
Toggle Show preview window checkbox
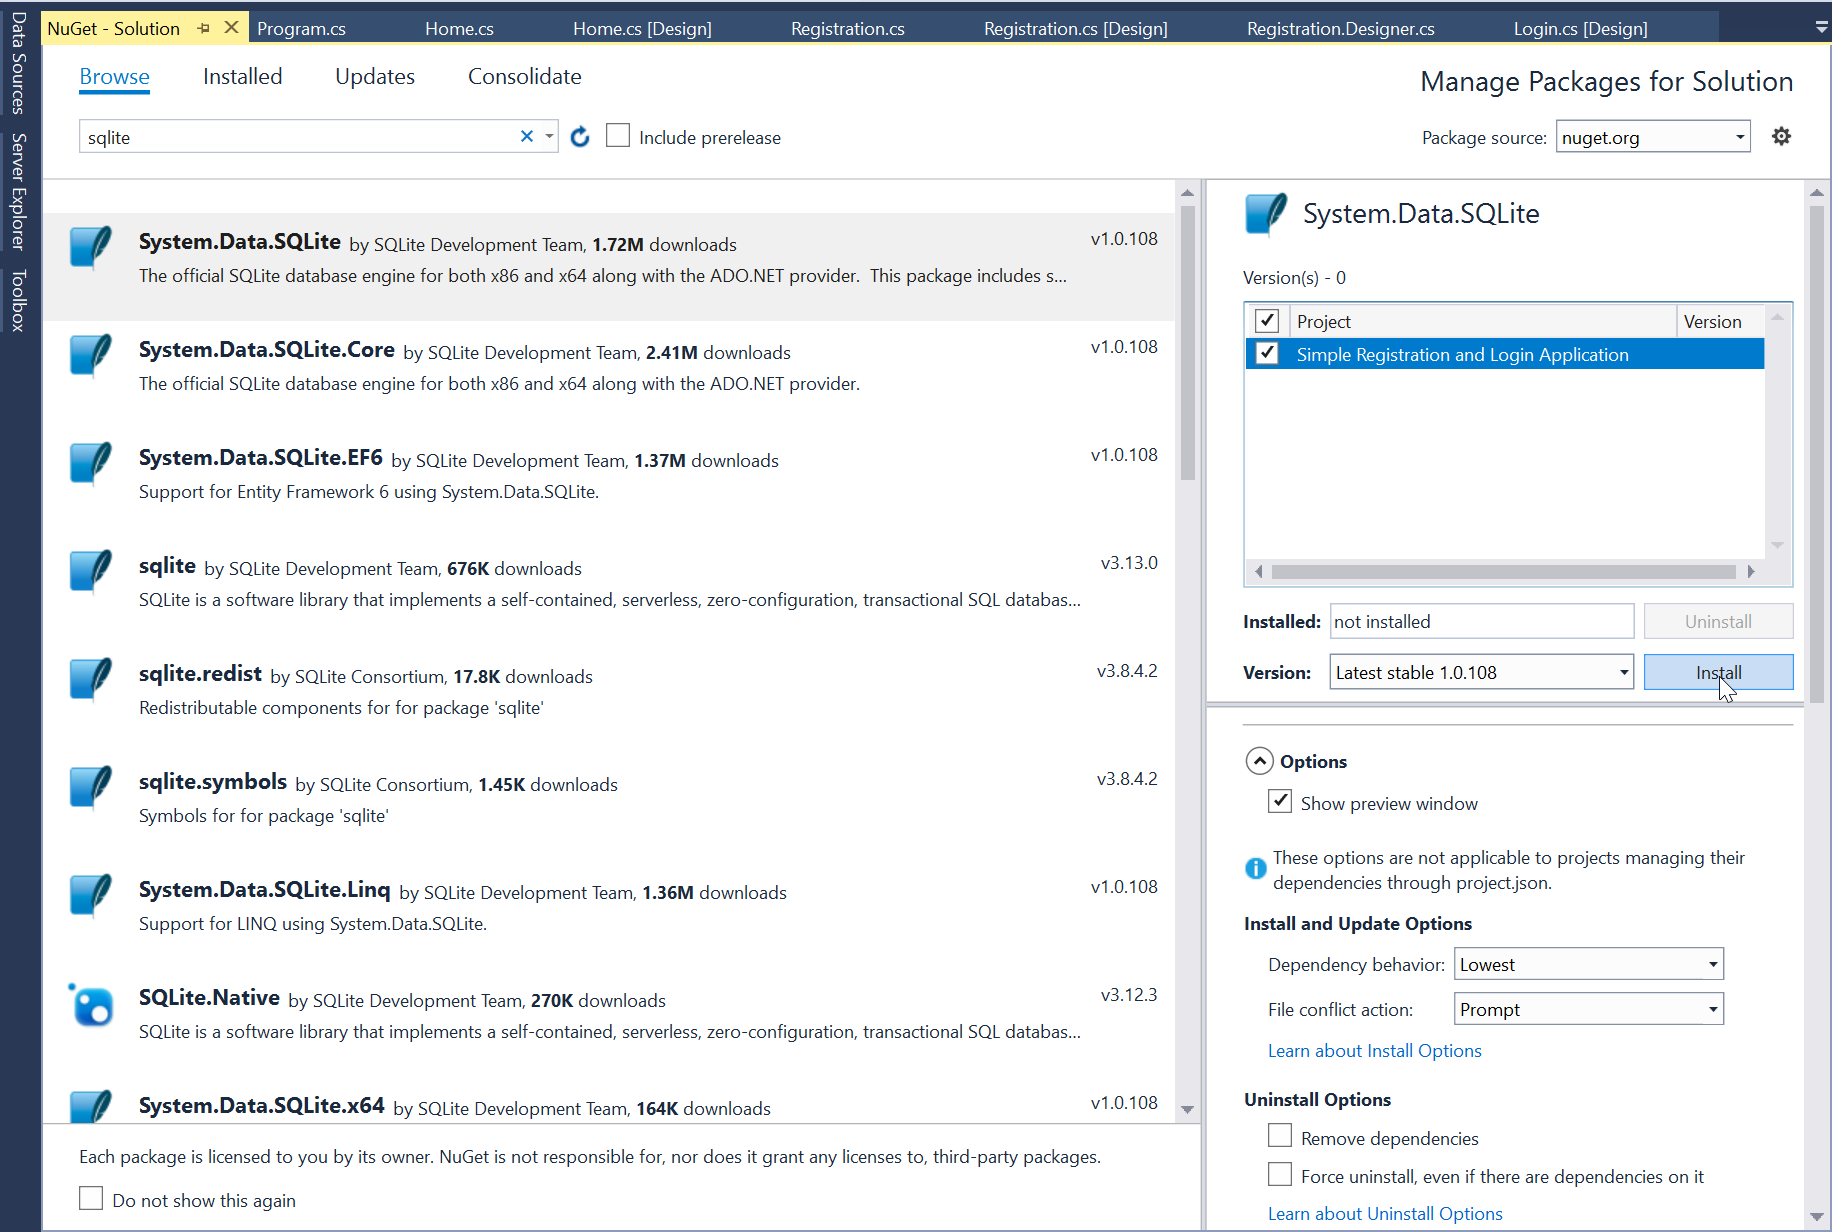(x=1280, y=802)
